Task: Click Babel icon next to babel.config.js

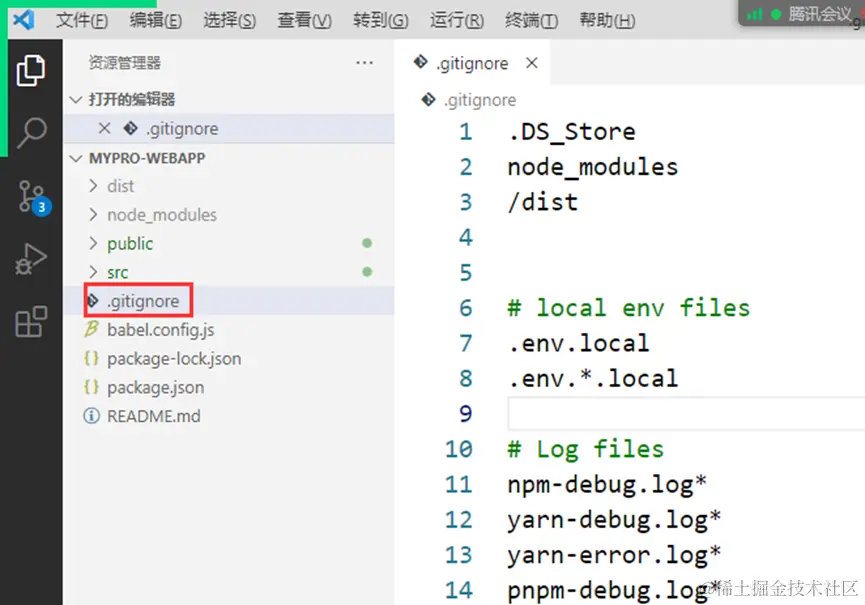Action: tap(91, 329)
